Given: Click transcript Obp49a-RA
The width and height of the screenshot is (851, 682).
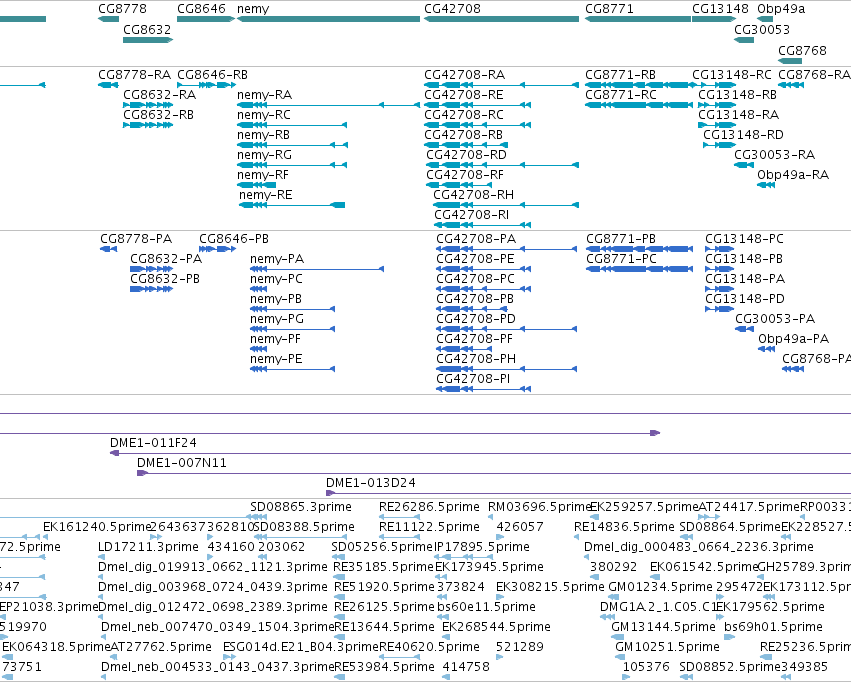Looking at the screenshot, I should click(x=766, y=185).
